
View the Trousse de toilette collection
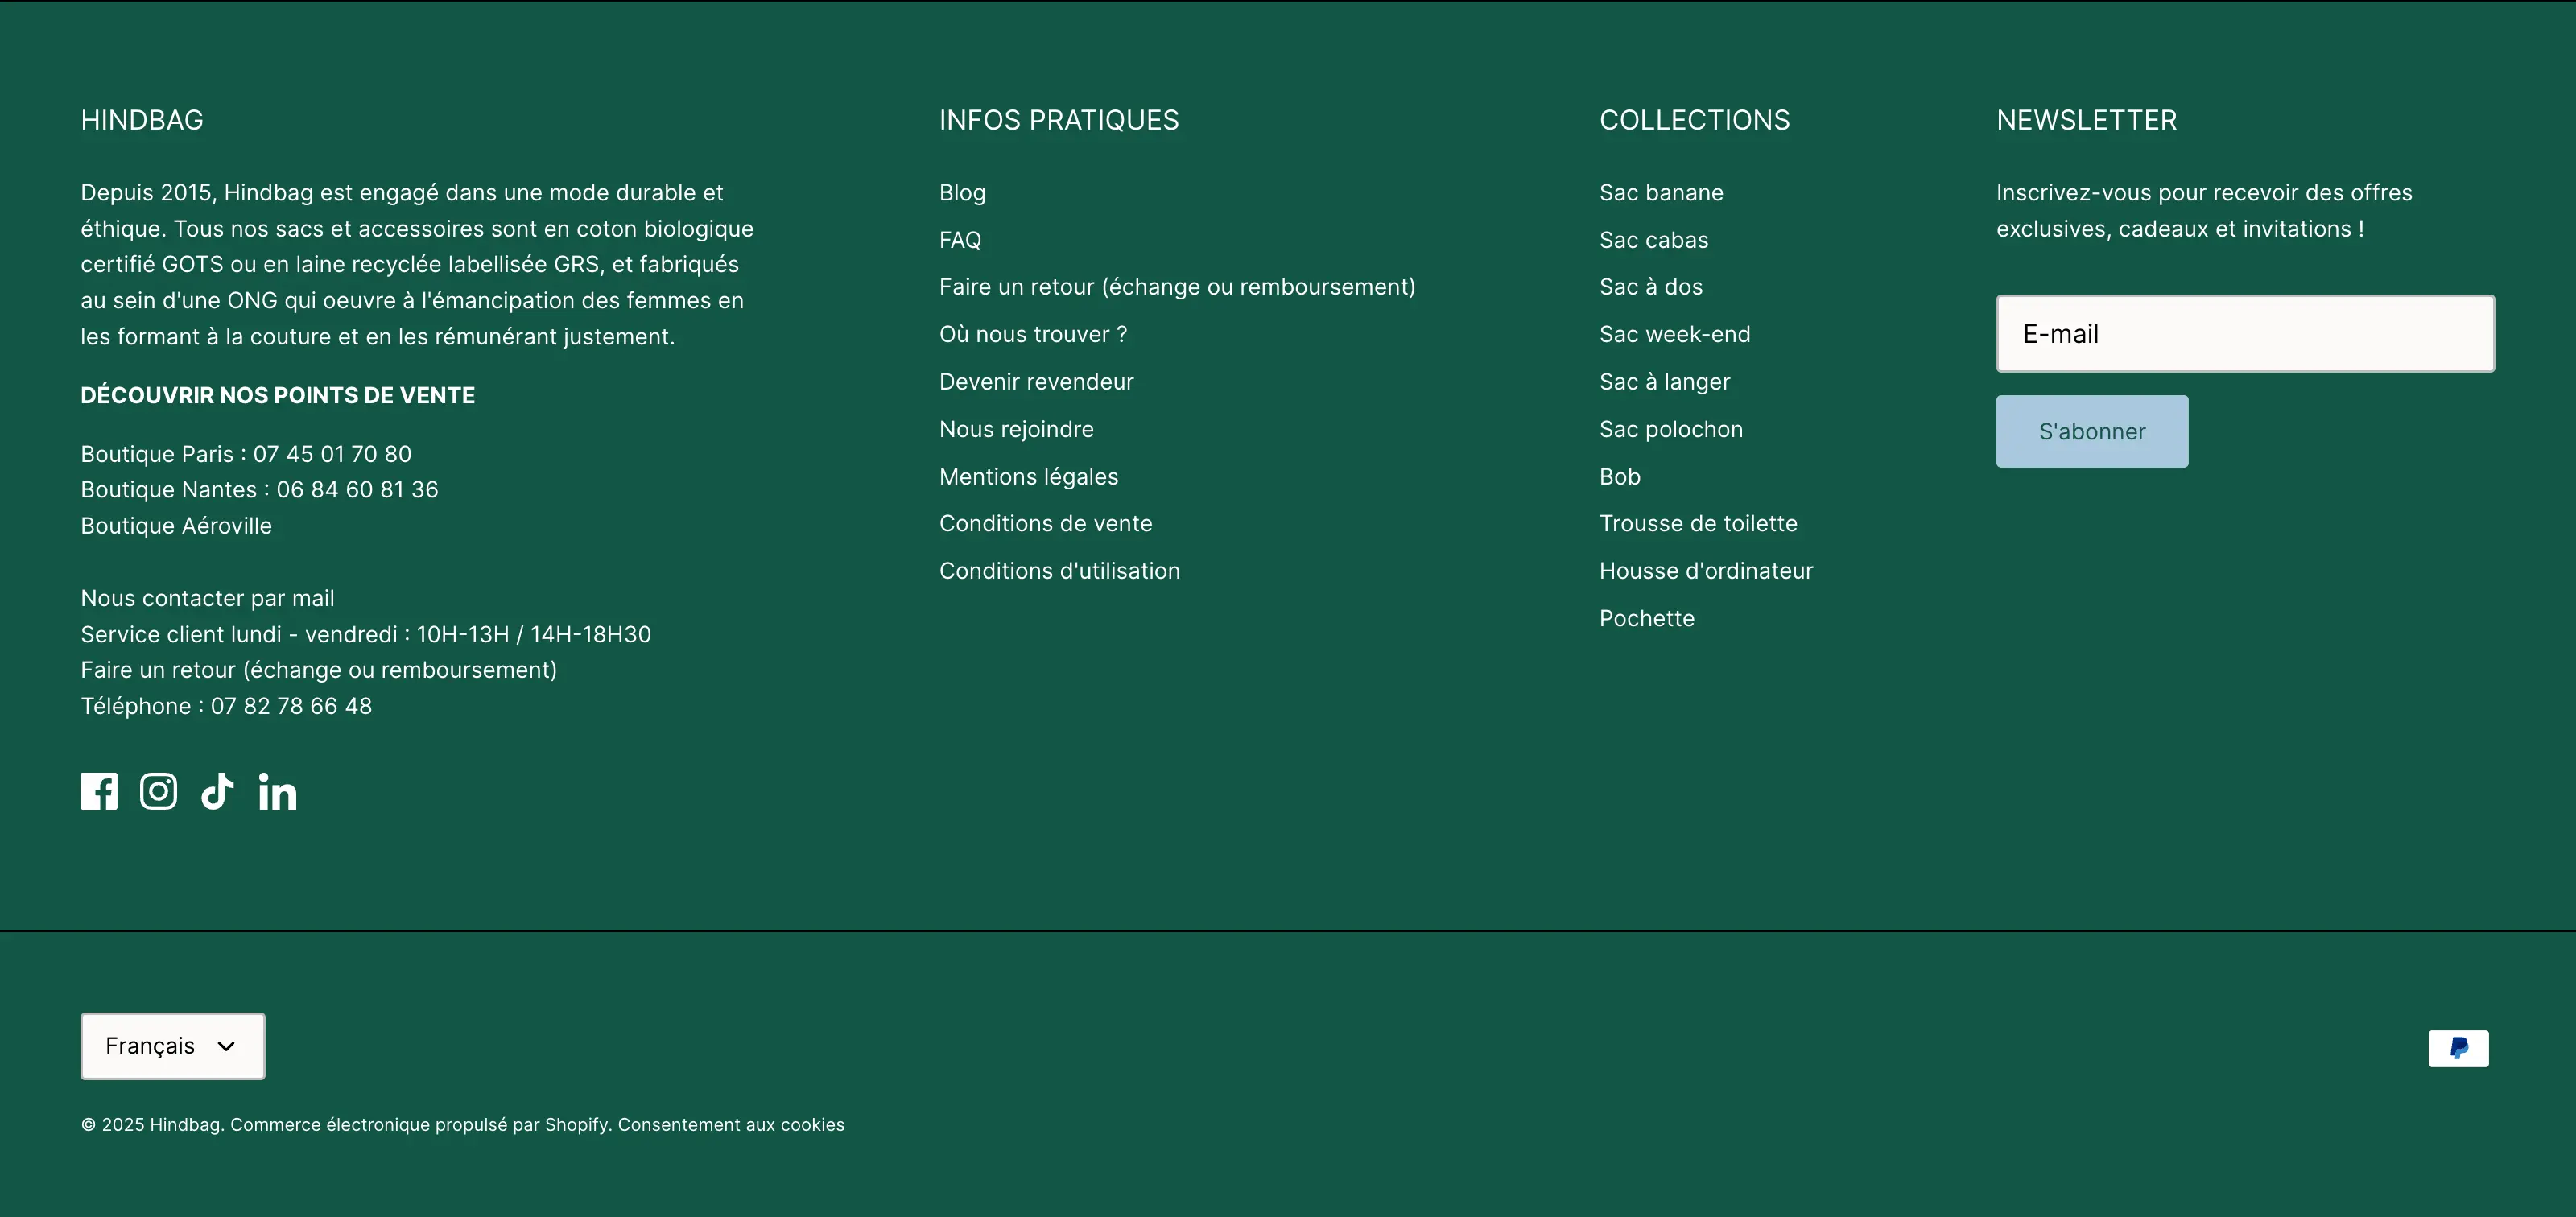click(x=1697, y=524)
